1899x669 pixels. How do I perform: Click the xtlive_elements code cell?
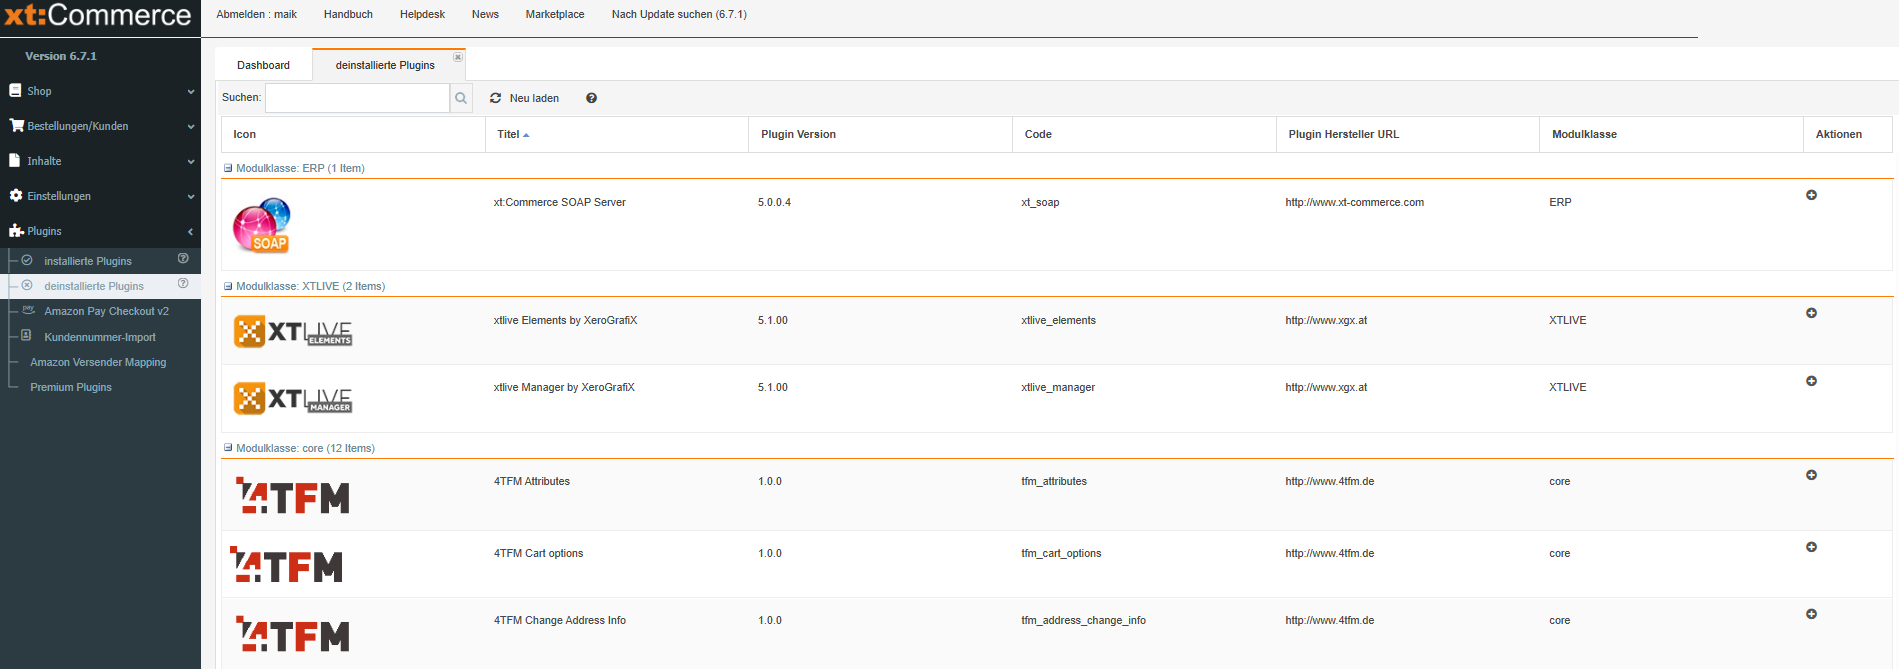[1058, 320]
